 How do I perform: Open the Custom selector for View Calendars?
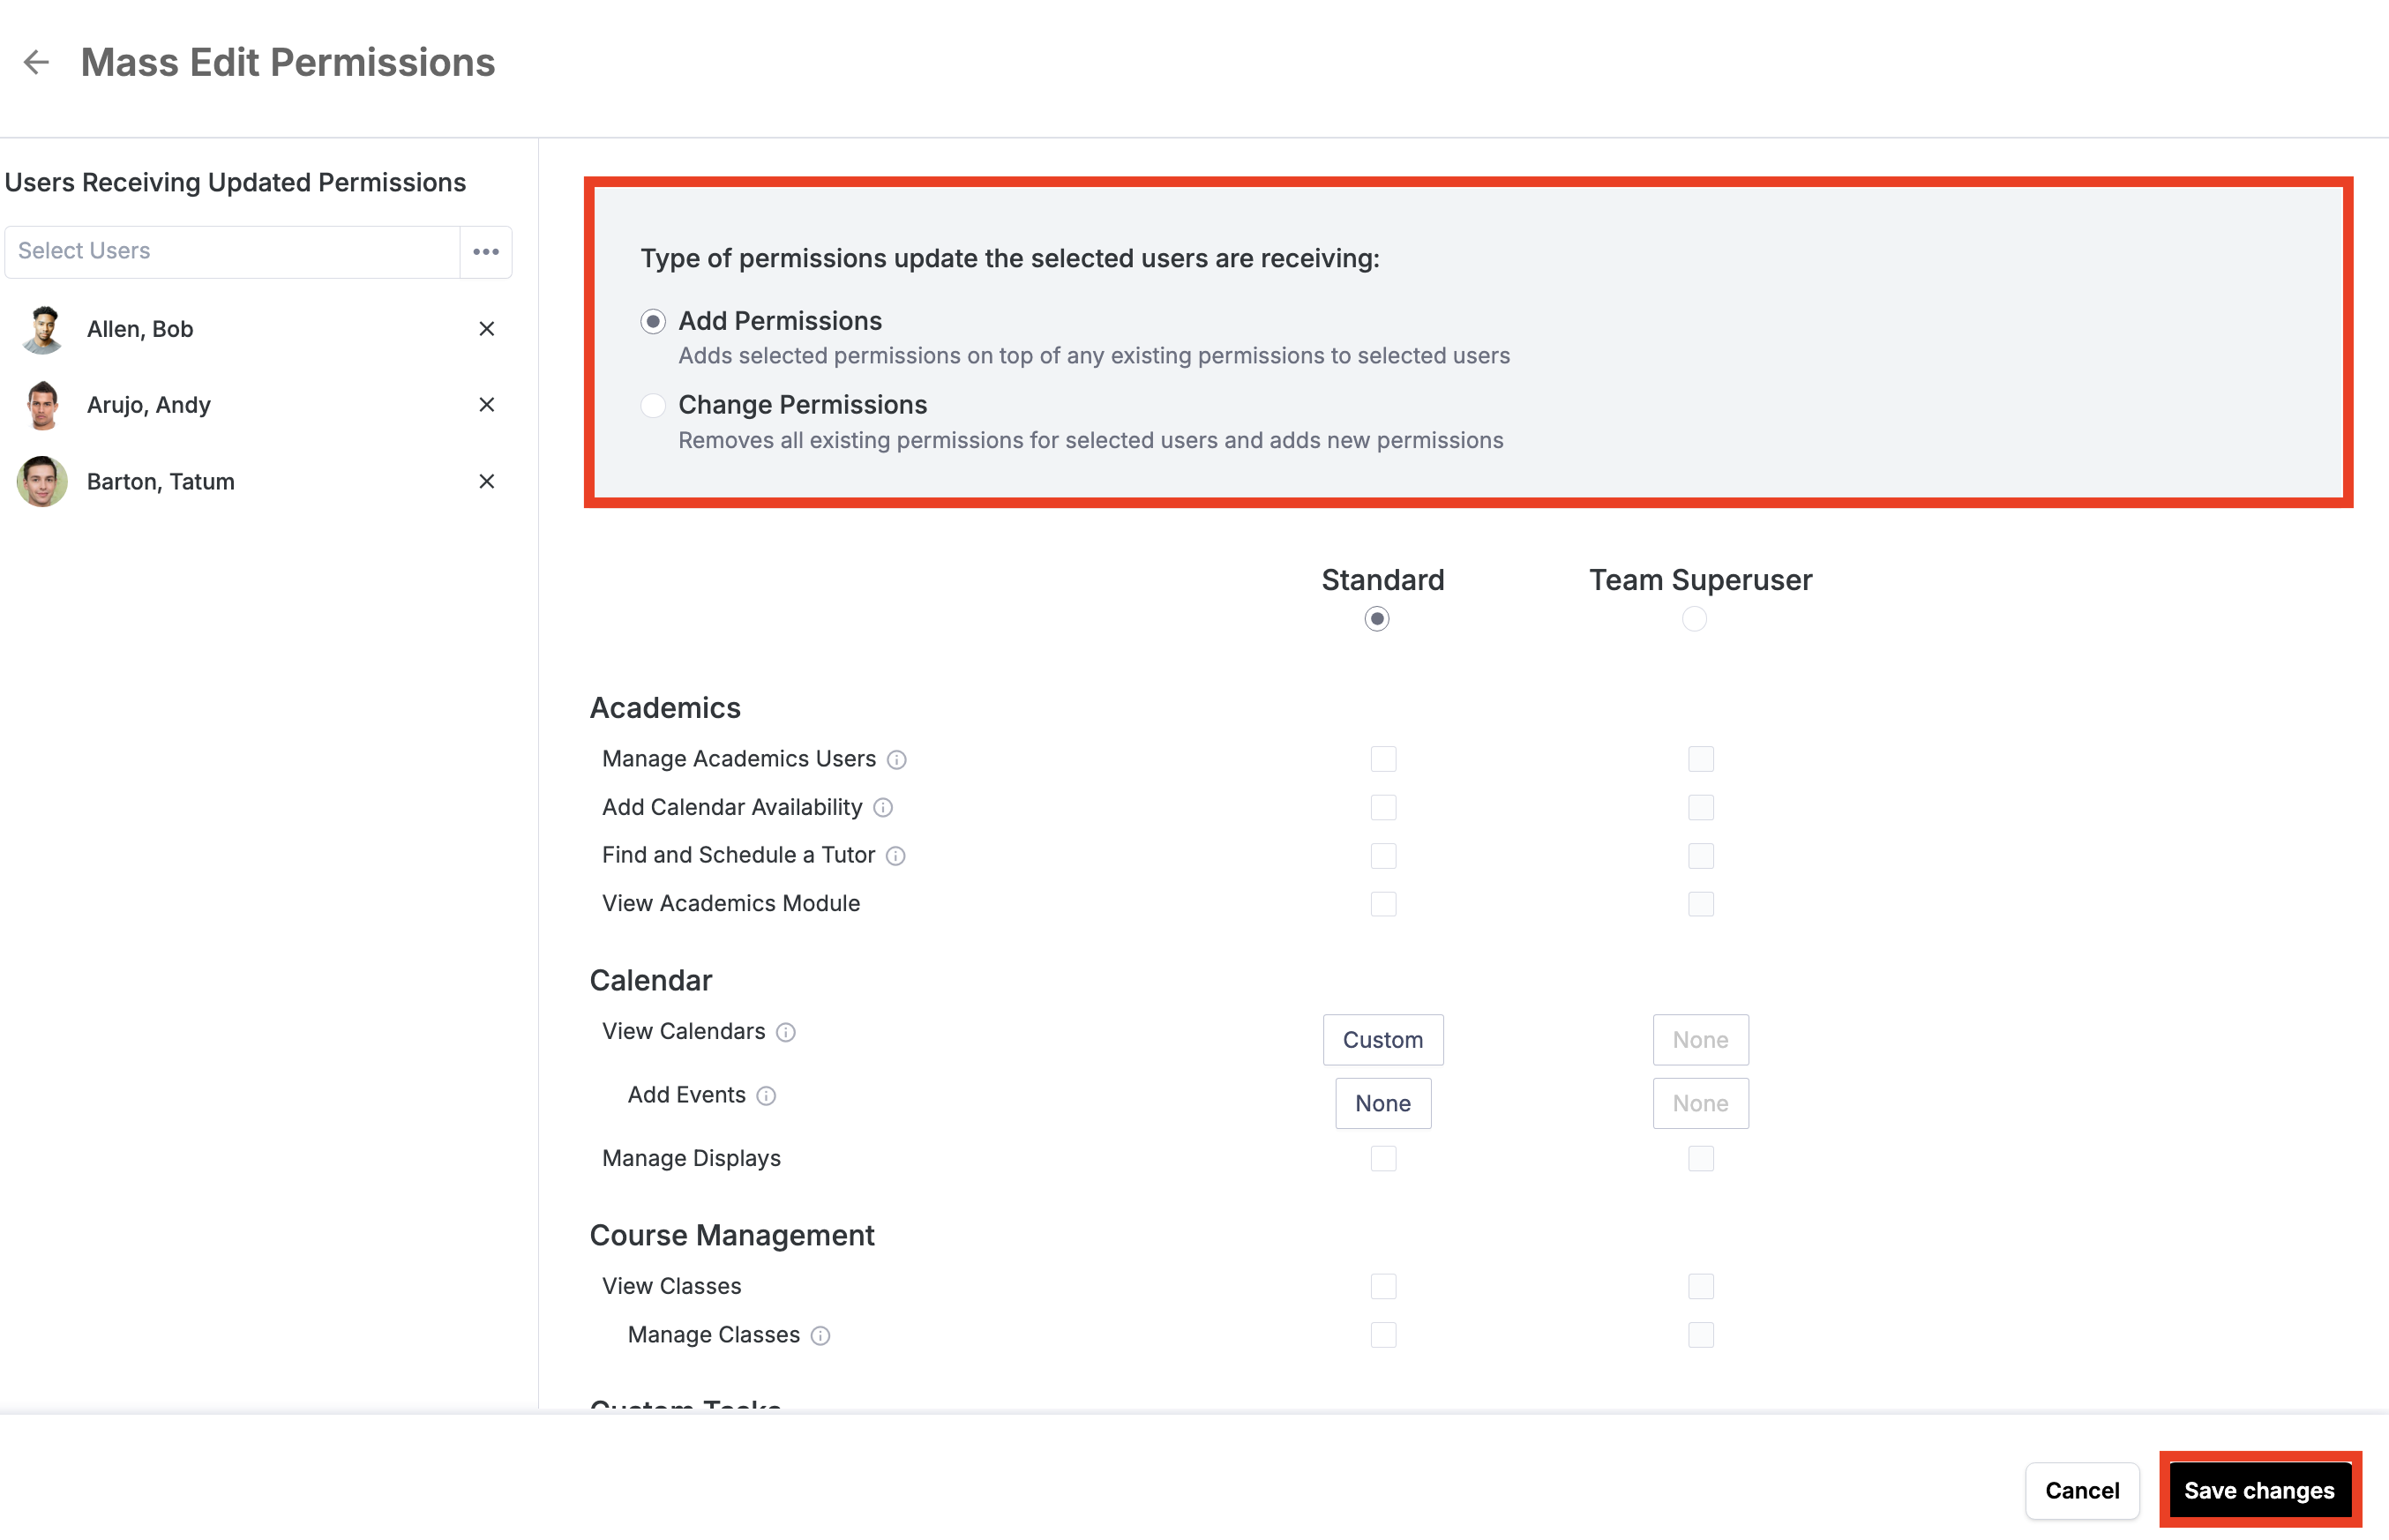point(1383,1039)
